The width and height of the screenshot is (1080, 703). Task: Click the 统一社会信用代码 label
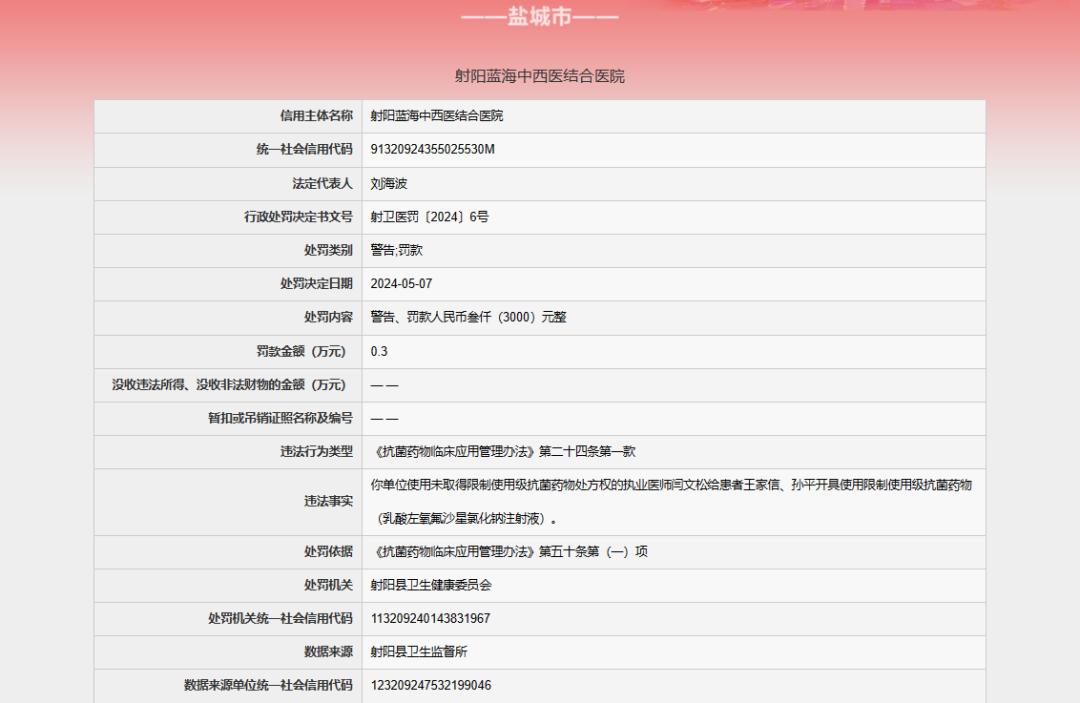304,149
